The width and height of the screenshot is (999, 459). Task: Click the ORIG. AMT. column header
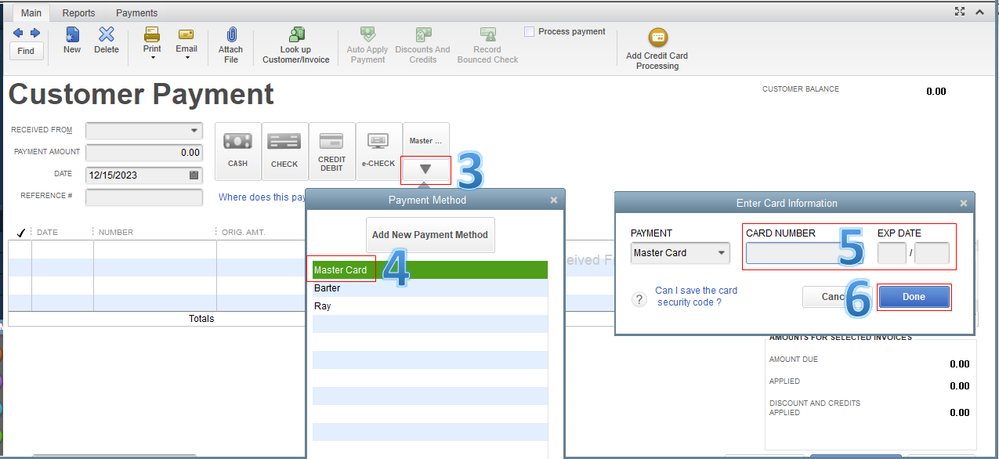(x=243, y=232)
